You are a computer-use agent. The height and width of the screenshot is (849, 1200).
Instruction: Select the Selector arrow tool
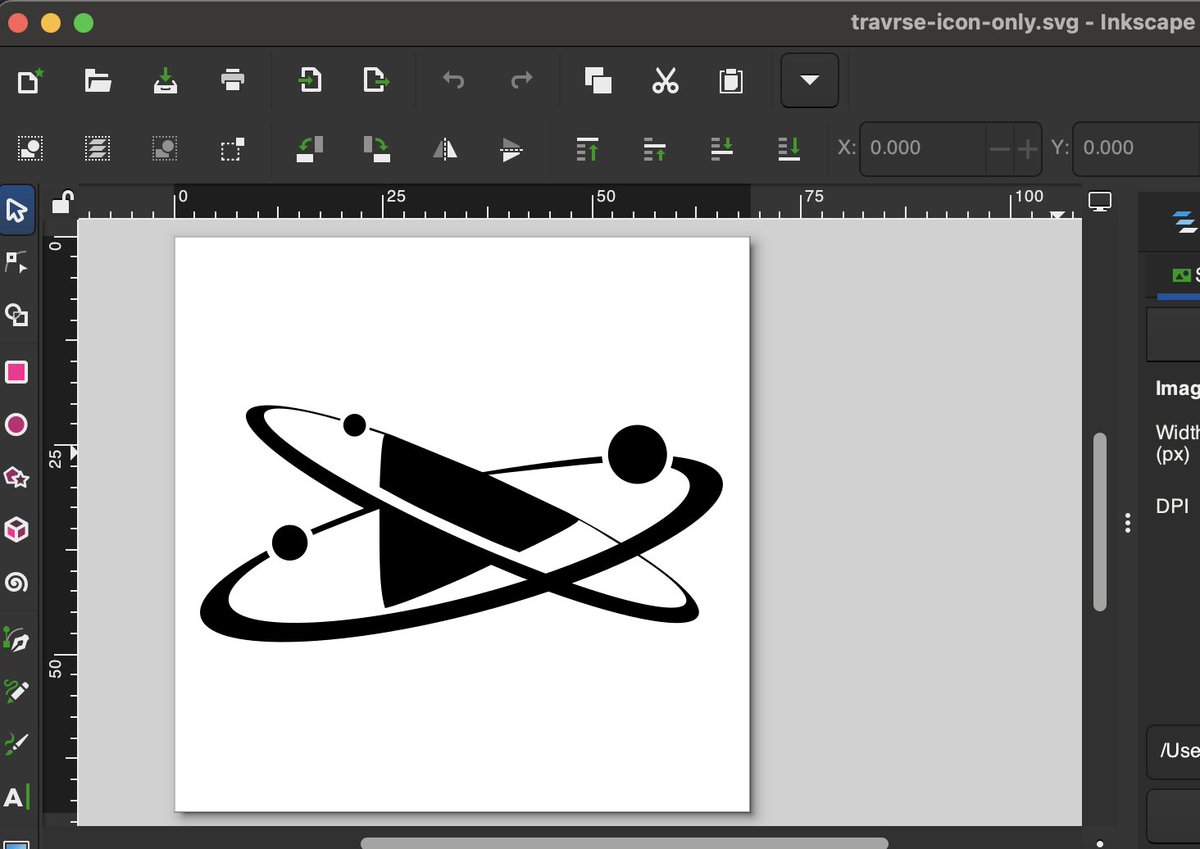click(17, 210)
